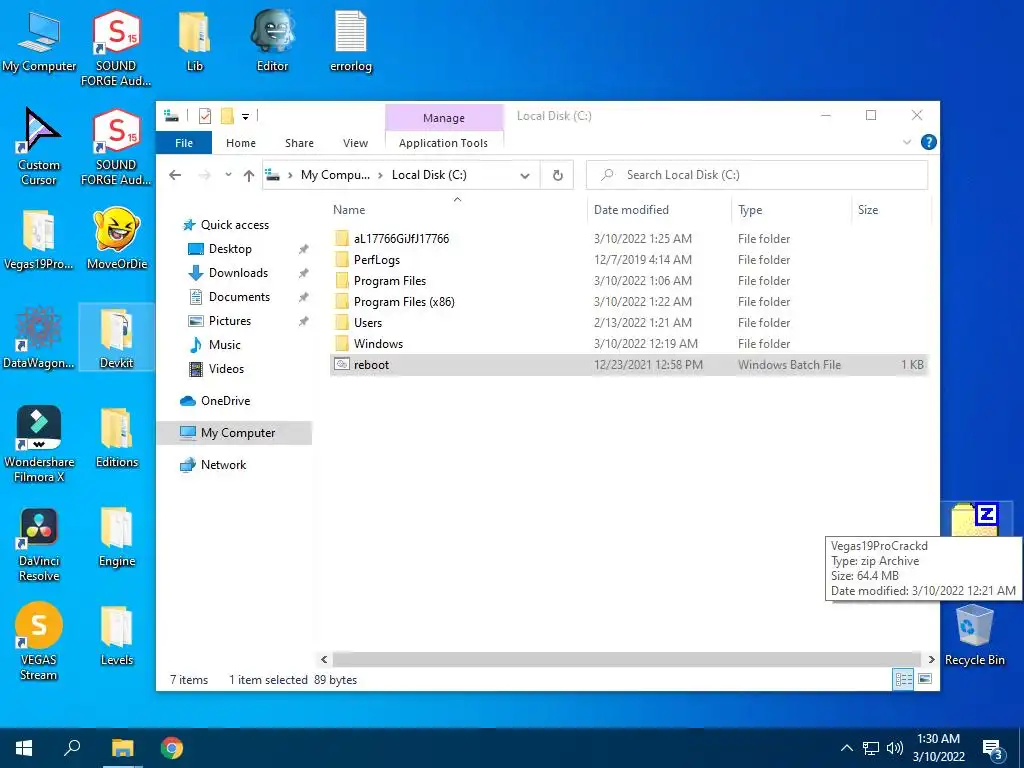This screenshot has width=1024, height=768.
Task: Click the Manage contextual tab
Action: click(x=444, y=118)
